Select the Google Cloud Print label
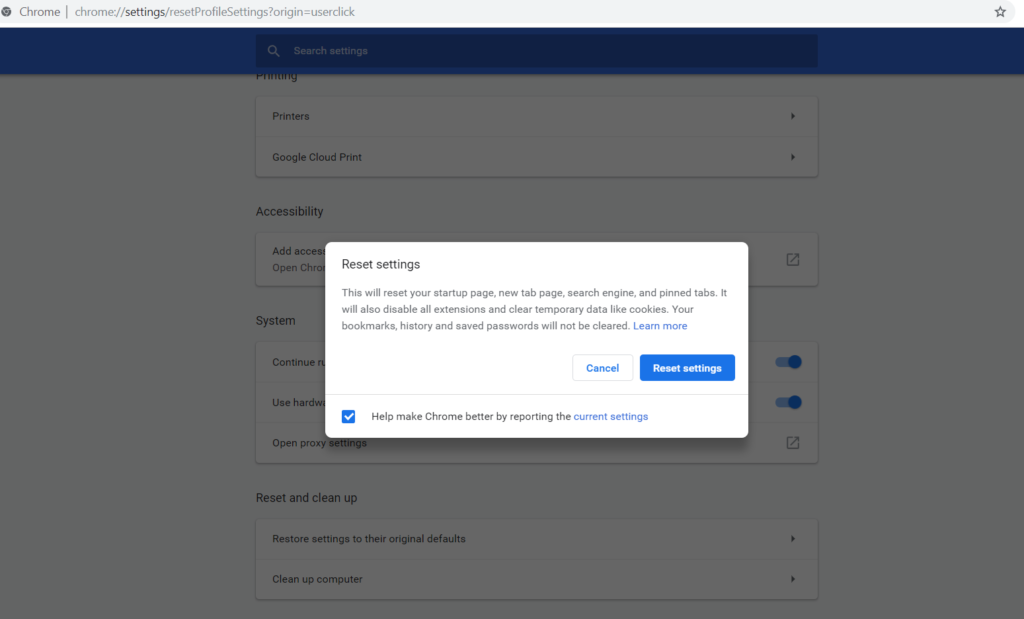 [317, 157]
